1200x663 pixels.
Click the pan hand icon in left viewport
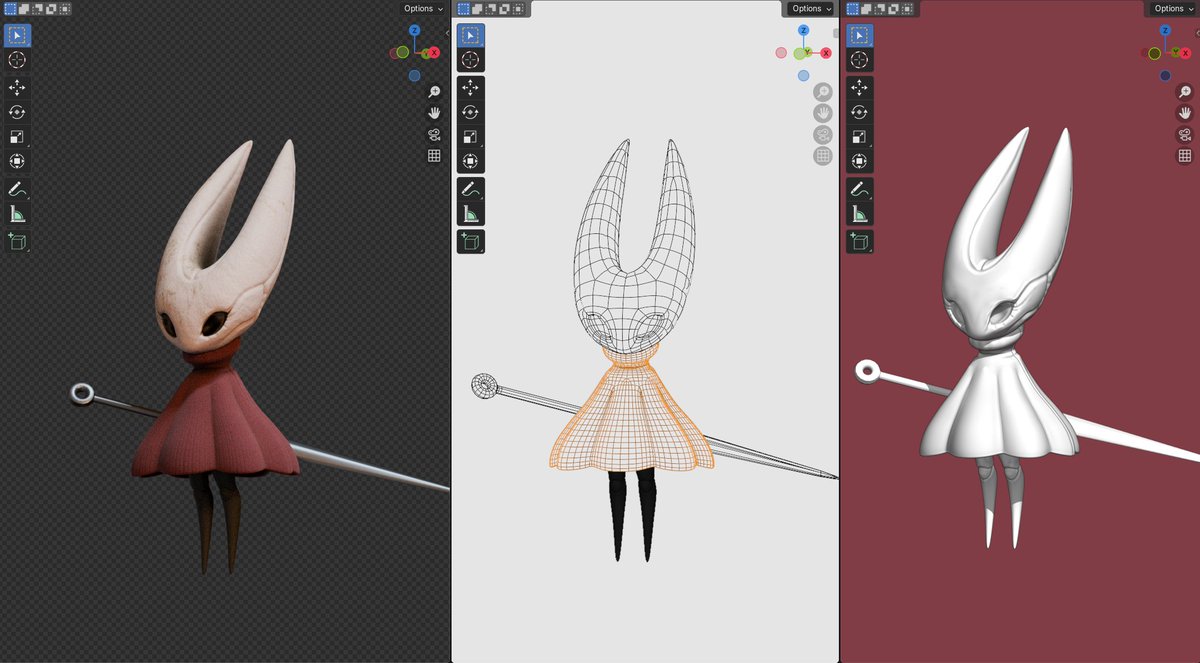434,113
